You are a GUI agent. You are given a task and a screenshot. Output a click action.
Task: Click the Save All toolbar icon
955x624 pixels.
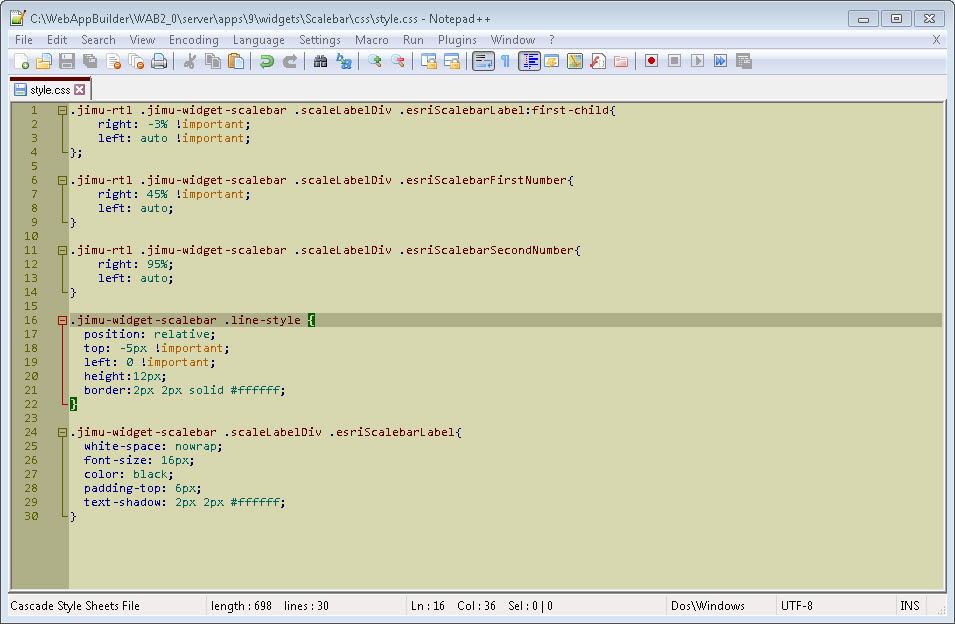click(90, 61)
